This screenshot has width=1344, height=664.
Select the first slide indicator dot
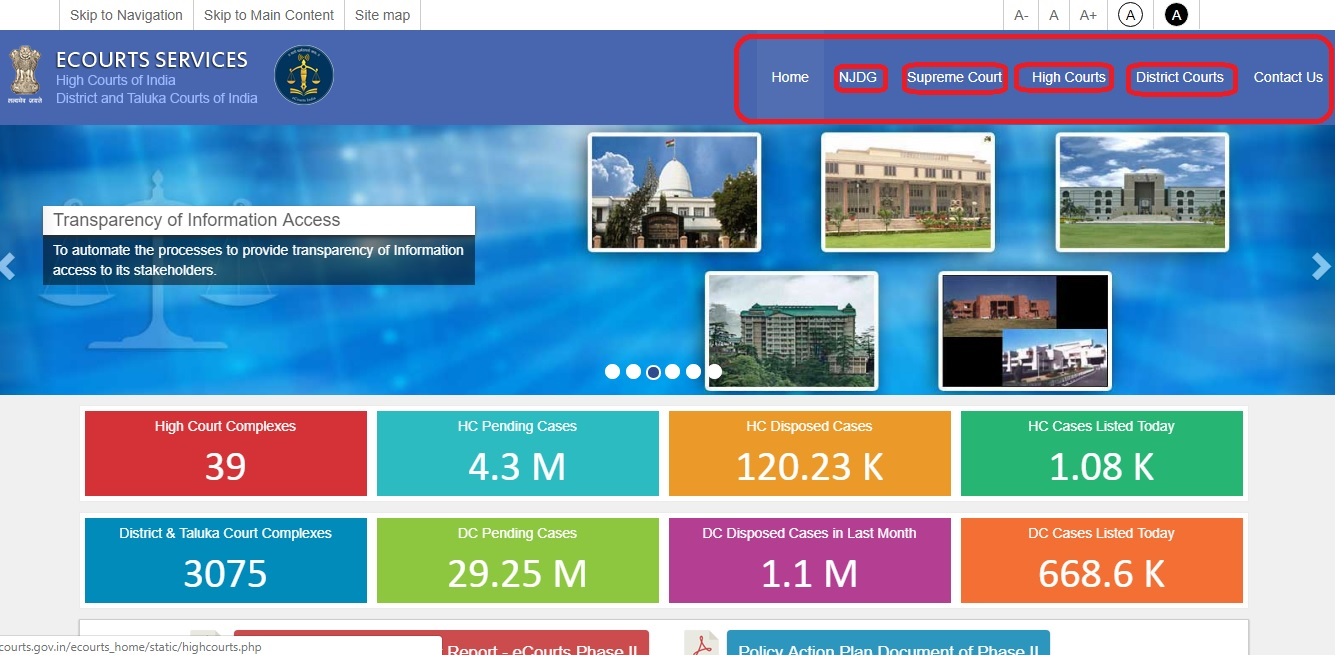tap(613, 371)
